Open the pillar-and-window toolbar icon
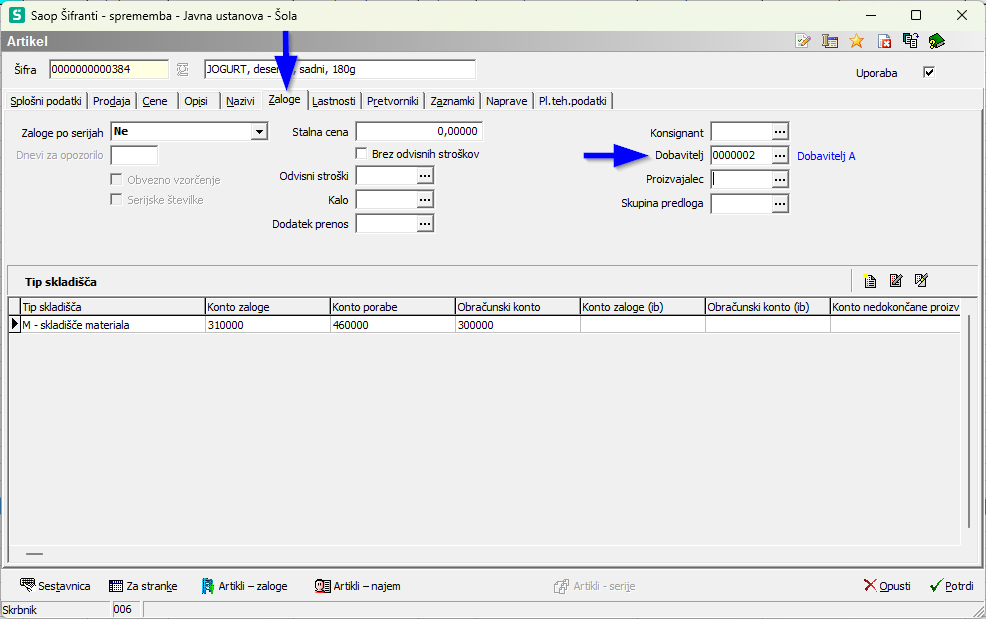This screenshot has height=619, width=986. point(830,42)
